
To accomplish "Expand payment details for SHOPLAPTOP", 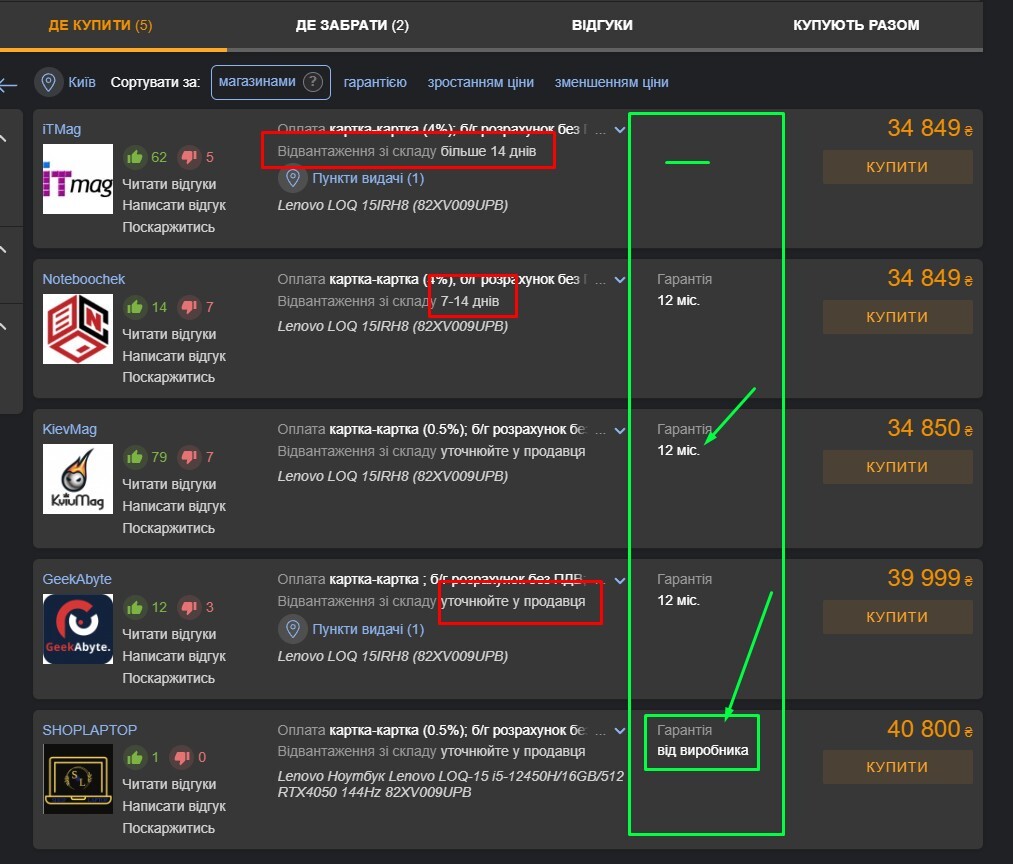I will 620,731.
